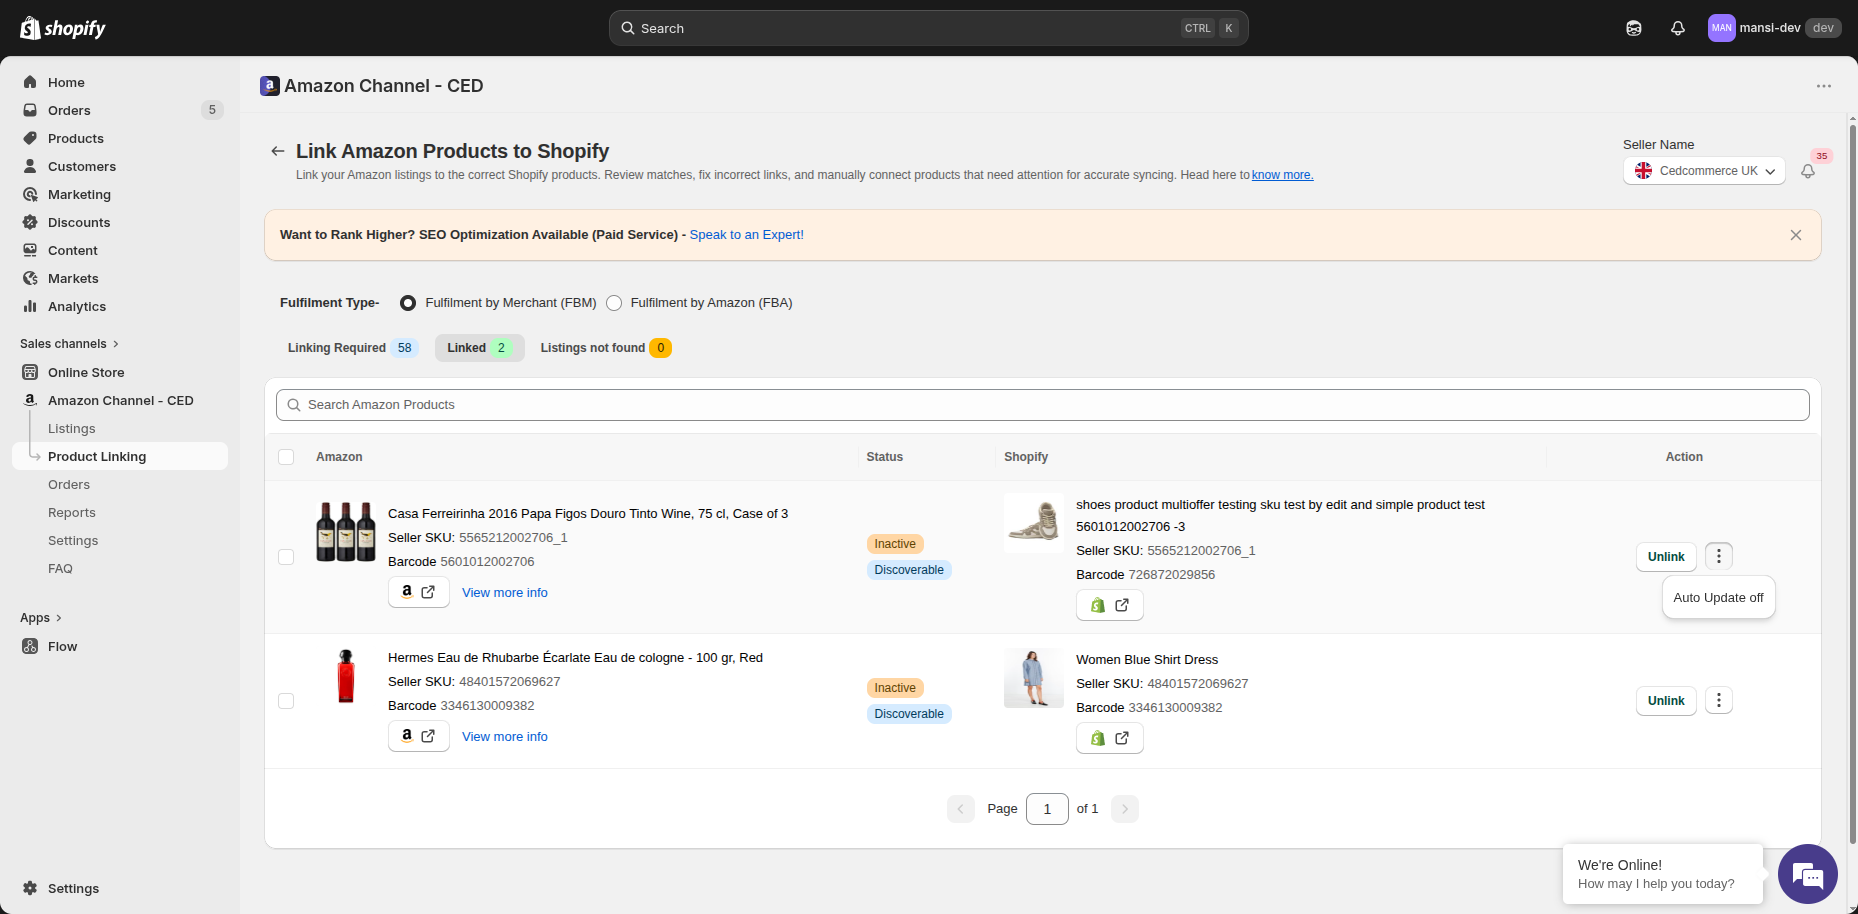Screen dimensions: 1858x914
Task: Open the Amazon Channel three-dot menu
Action: 1824,86
